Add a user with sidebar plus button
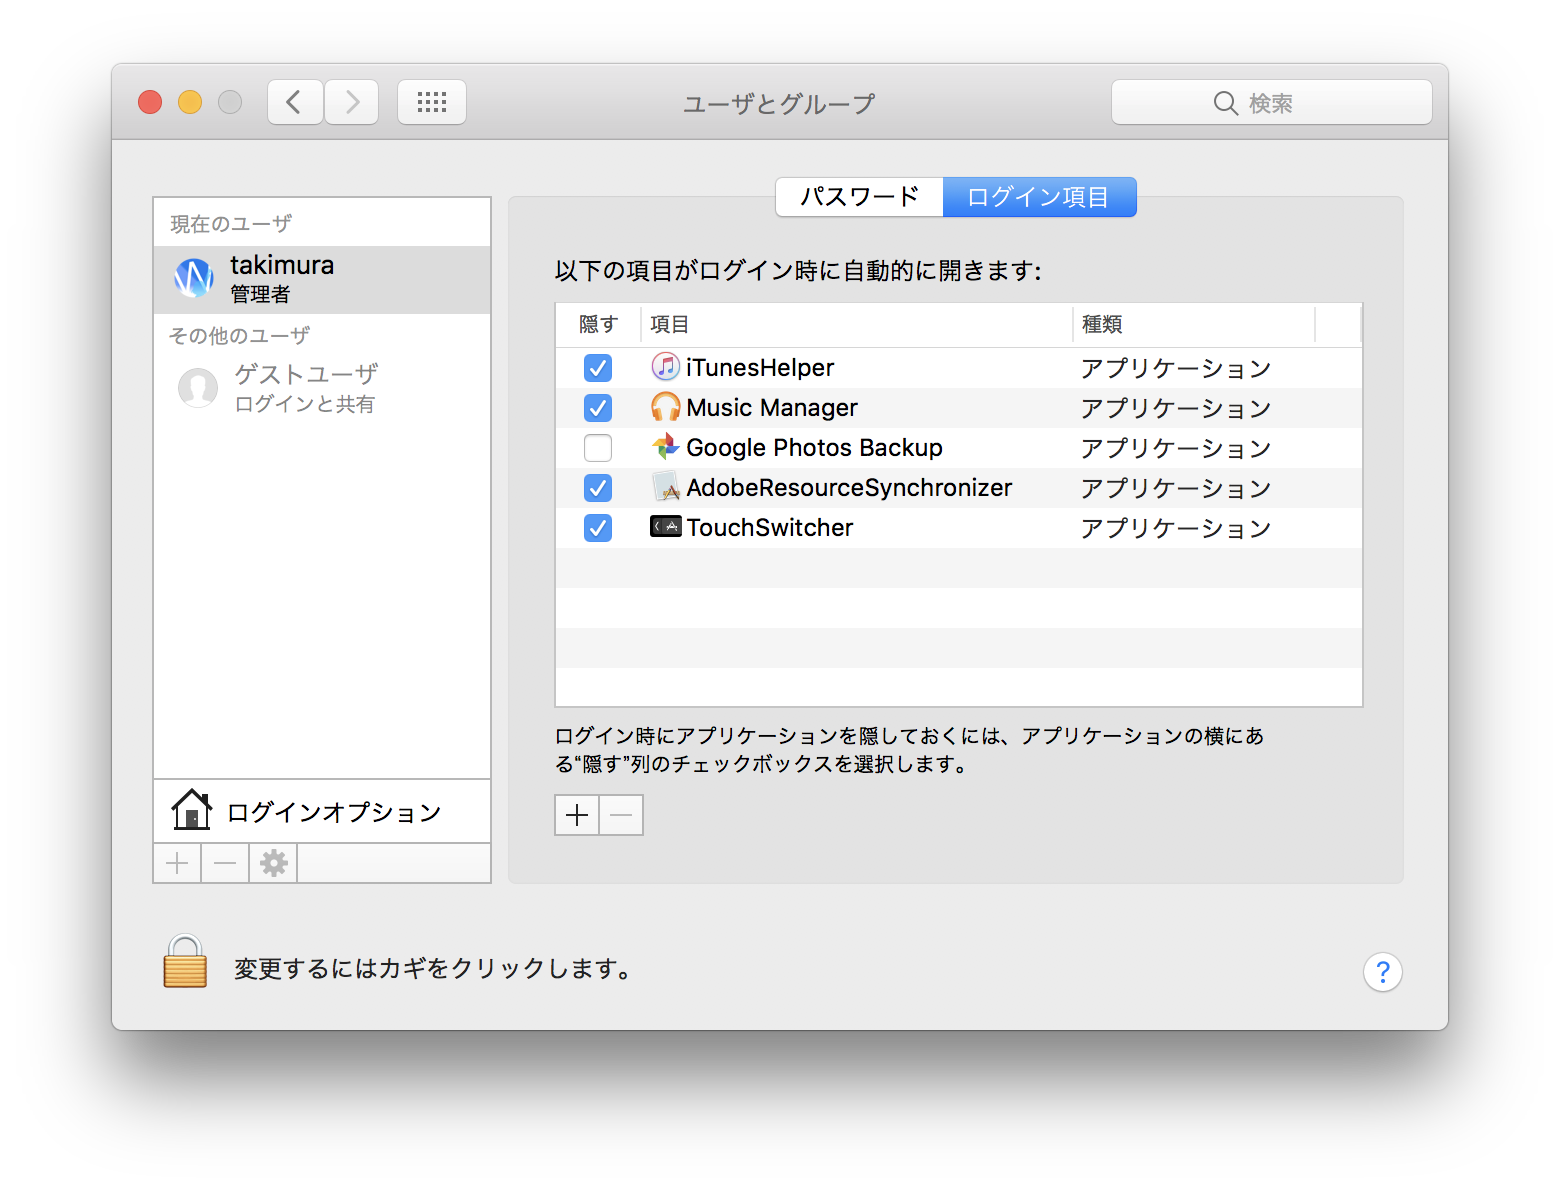Screen dimensions: 1560x1190 [177, 863]
